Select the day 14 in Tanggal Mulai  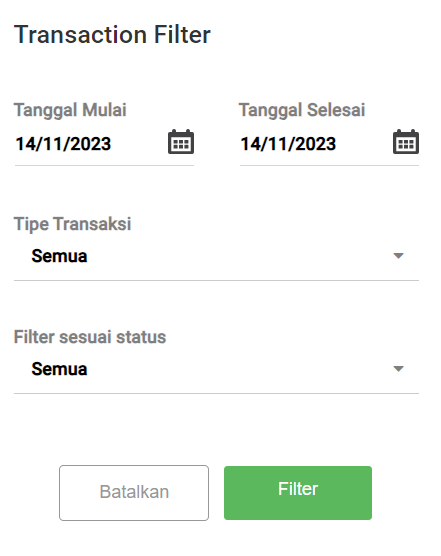[24, 144]
